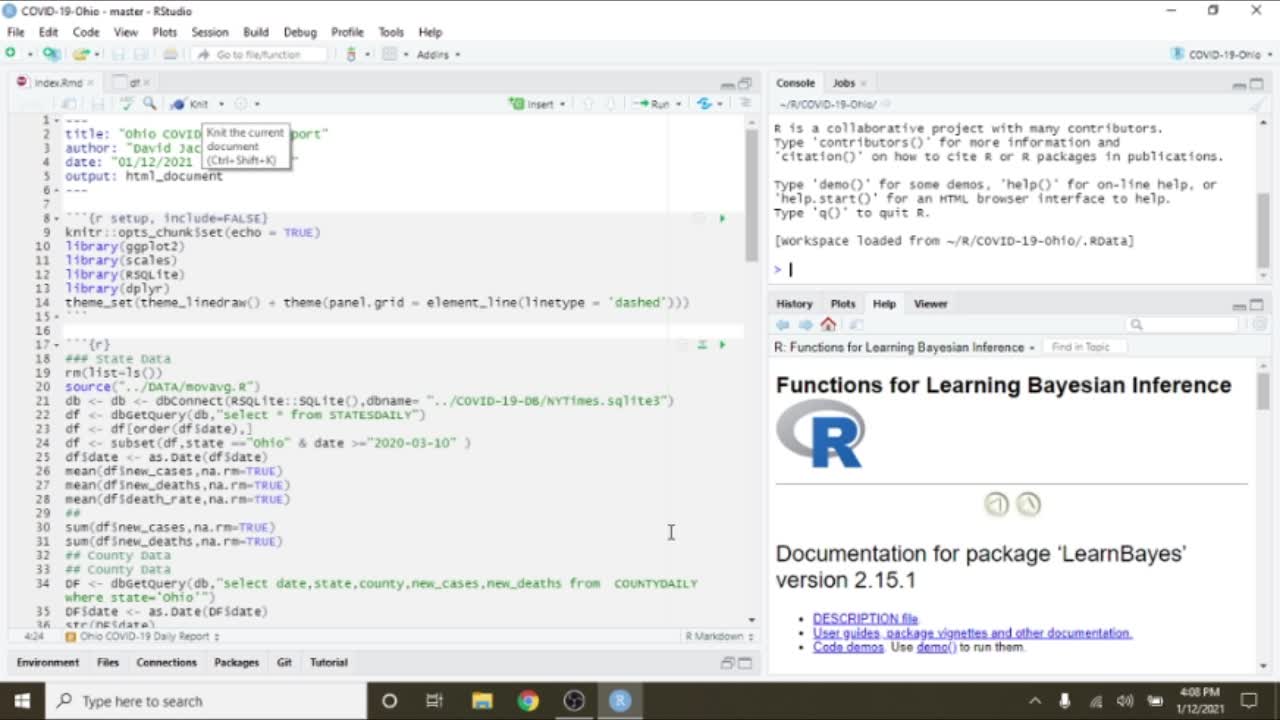Open the Tools menu

pyautogui.click(x=391, y=32)
